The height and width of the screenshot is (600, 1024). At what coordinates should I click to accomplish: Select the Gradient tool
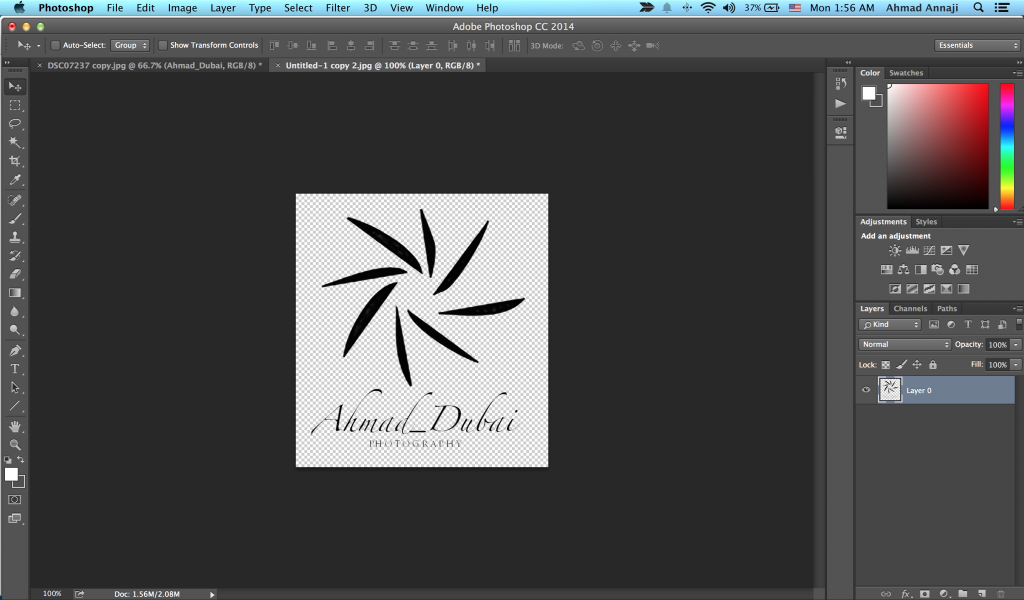pyautogui.click(x=15, y=293)
